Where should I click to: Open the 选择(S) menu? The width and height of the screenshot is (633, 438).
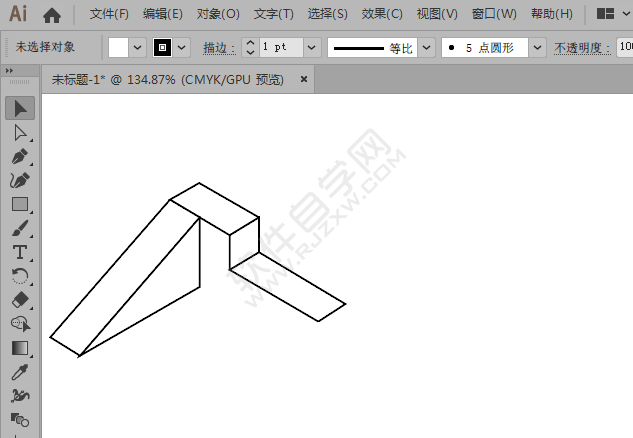(327, 14)
